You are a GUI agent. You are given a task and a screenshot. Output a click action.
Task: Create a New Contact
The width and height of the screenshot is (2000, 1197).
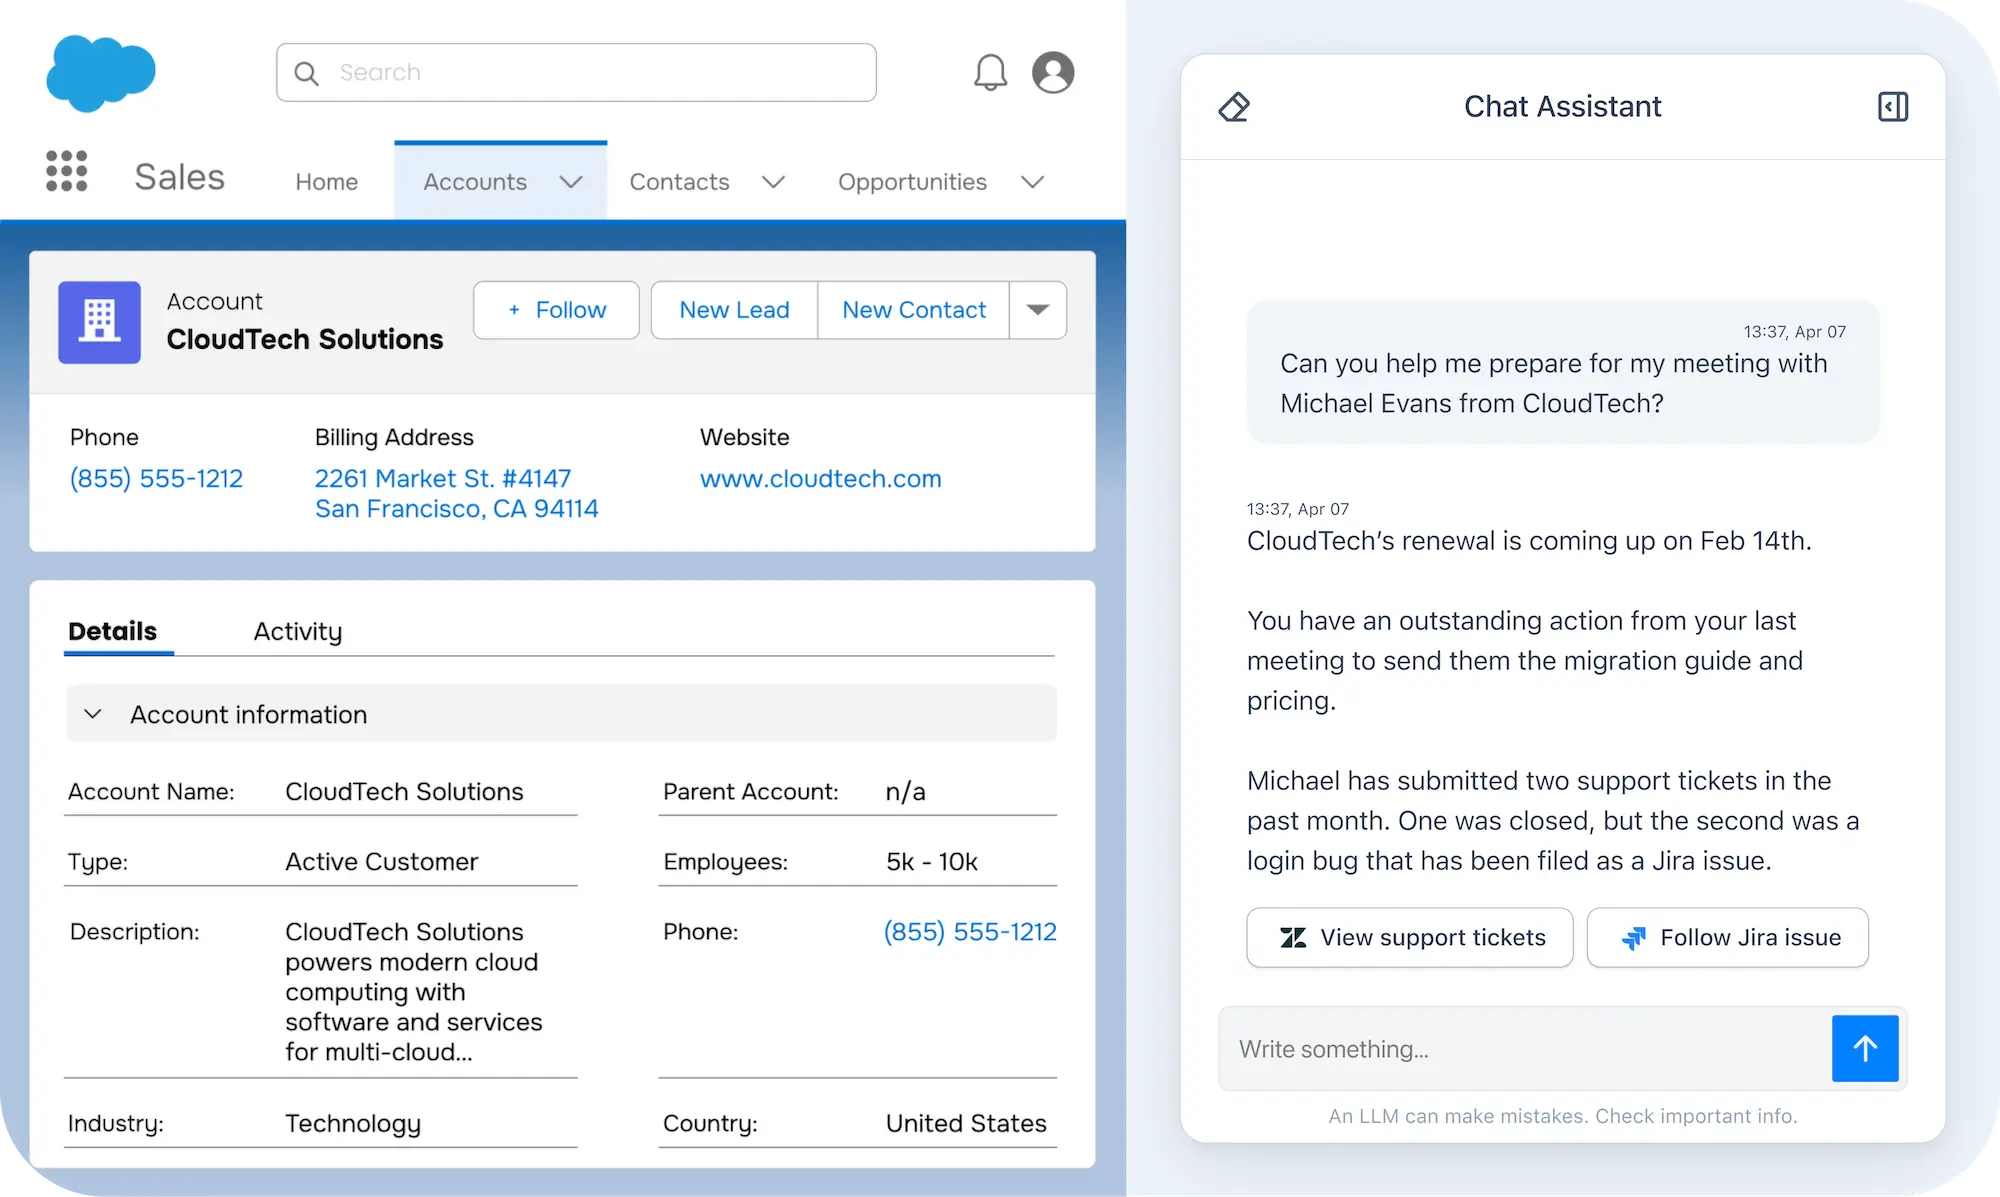click(x=914, y=310)
